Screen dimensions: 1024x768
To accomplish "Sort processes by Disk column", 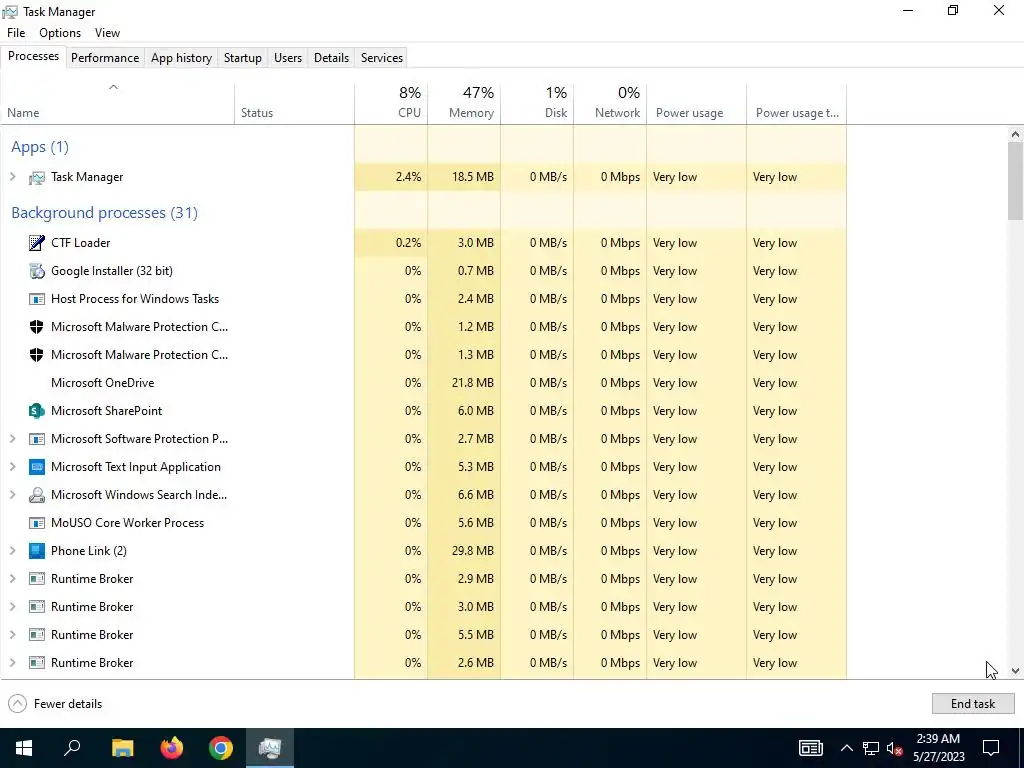I will click(537, 103).
